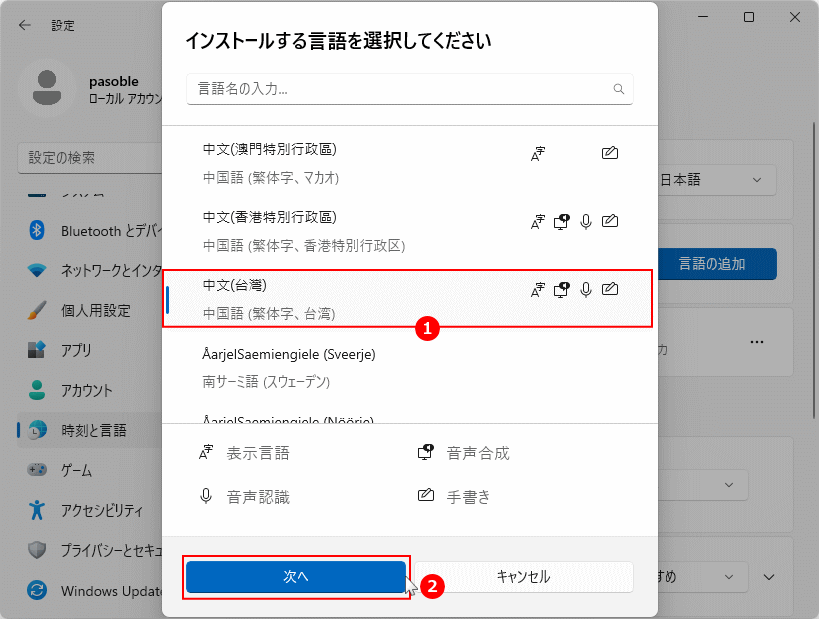The width and height of the screenshot is (819, 619).
Task: Select 中文(台灣) language row
Action: click(x=407, y=299)
